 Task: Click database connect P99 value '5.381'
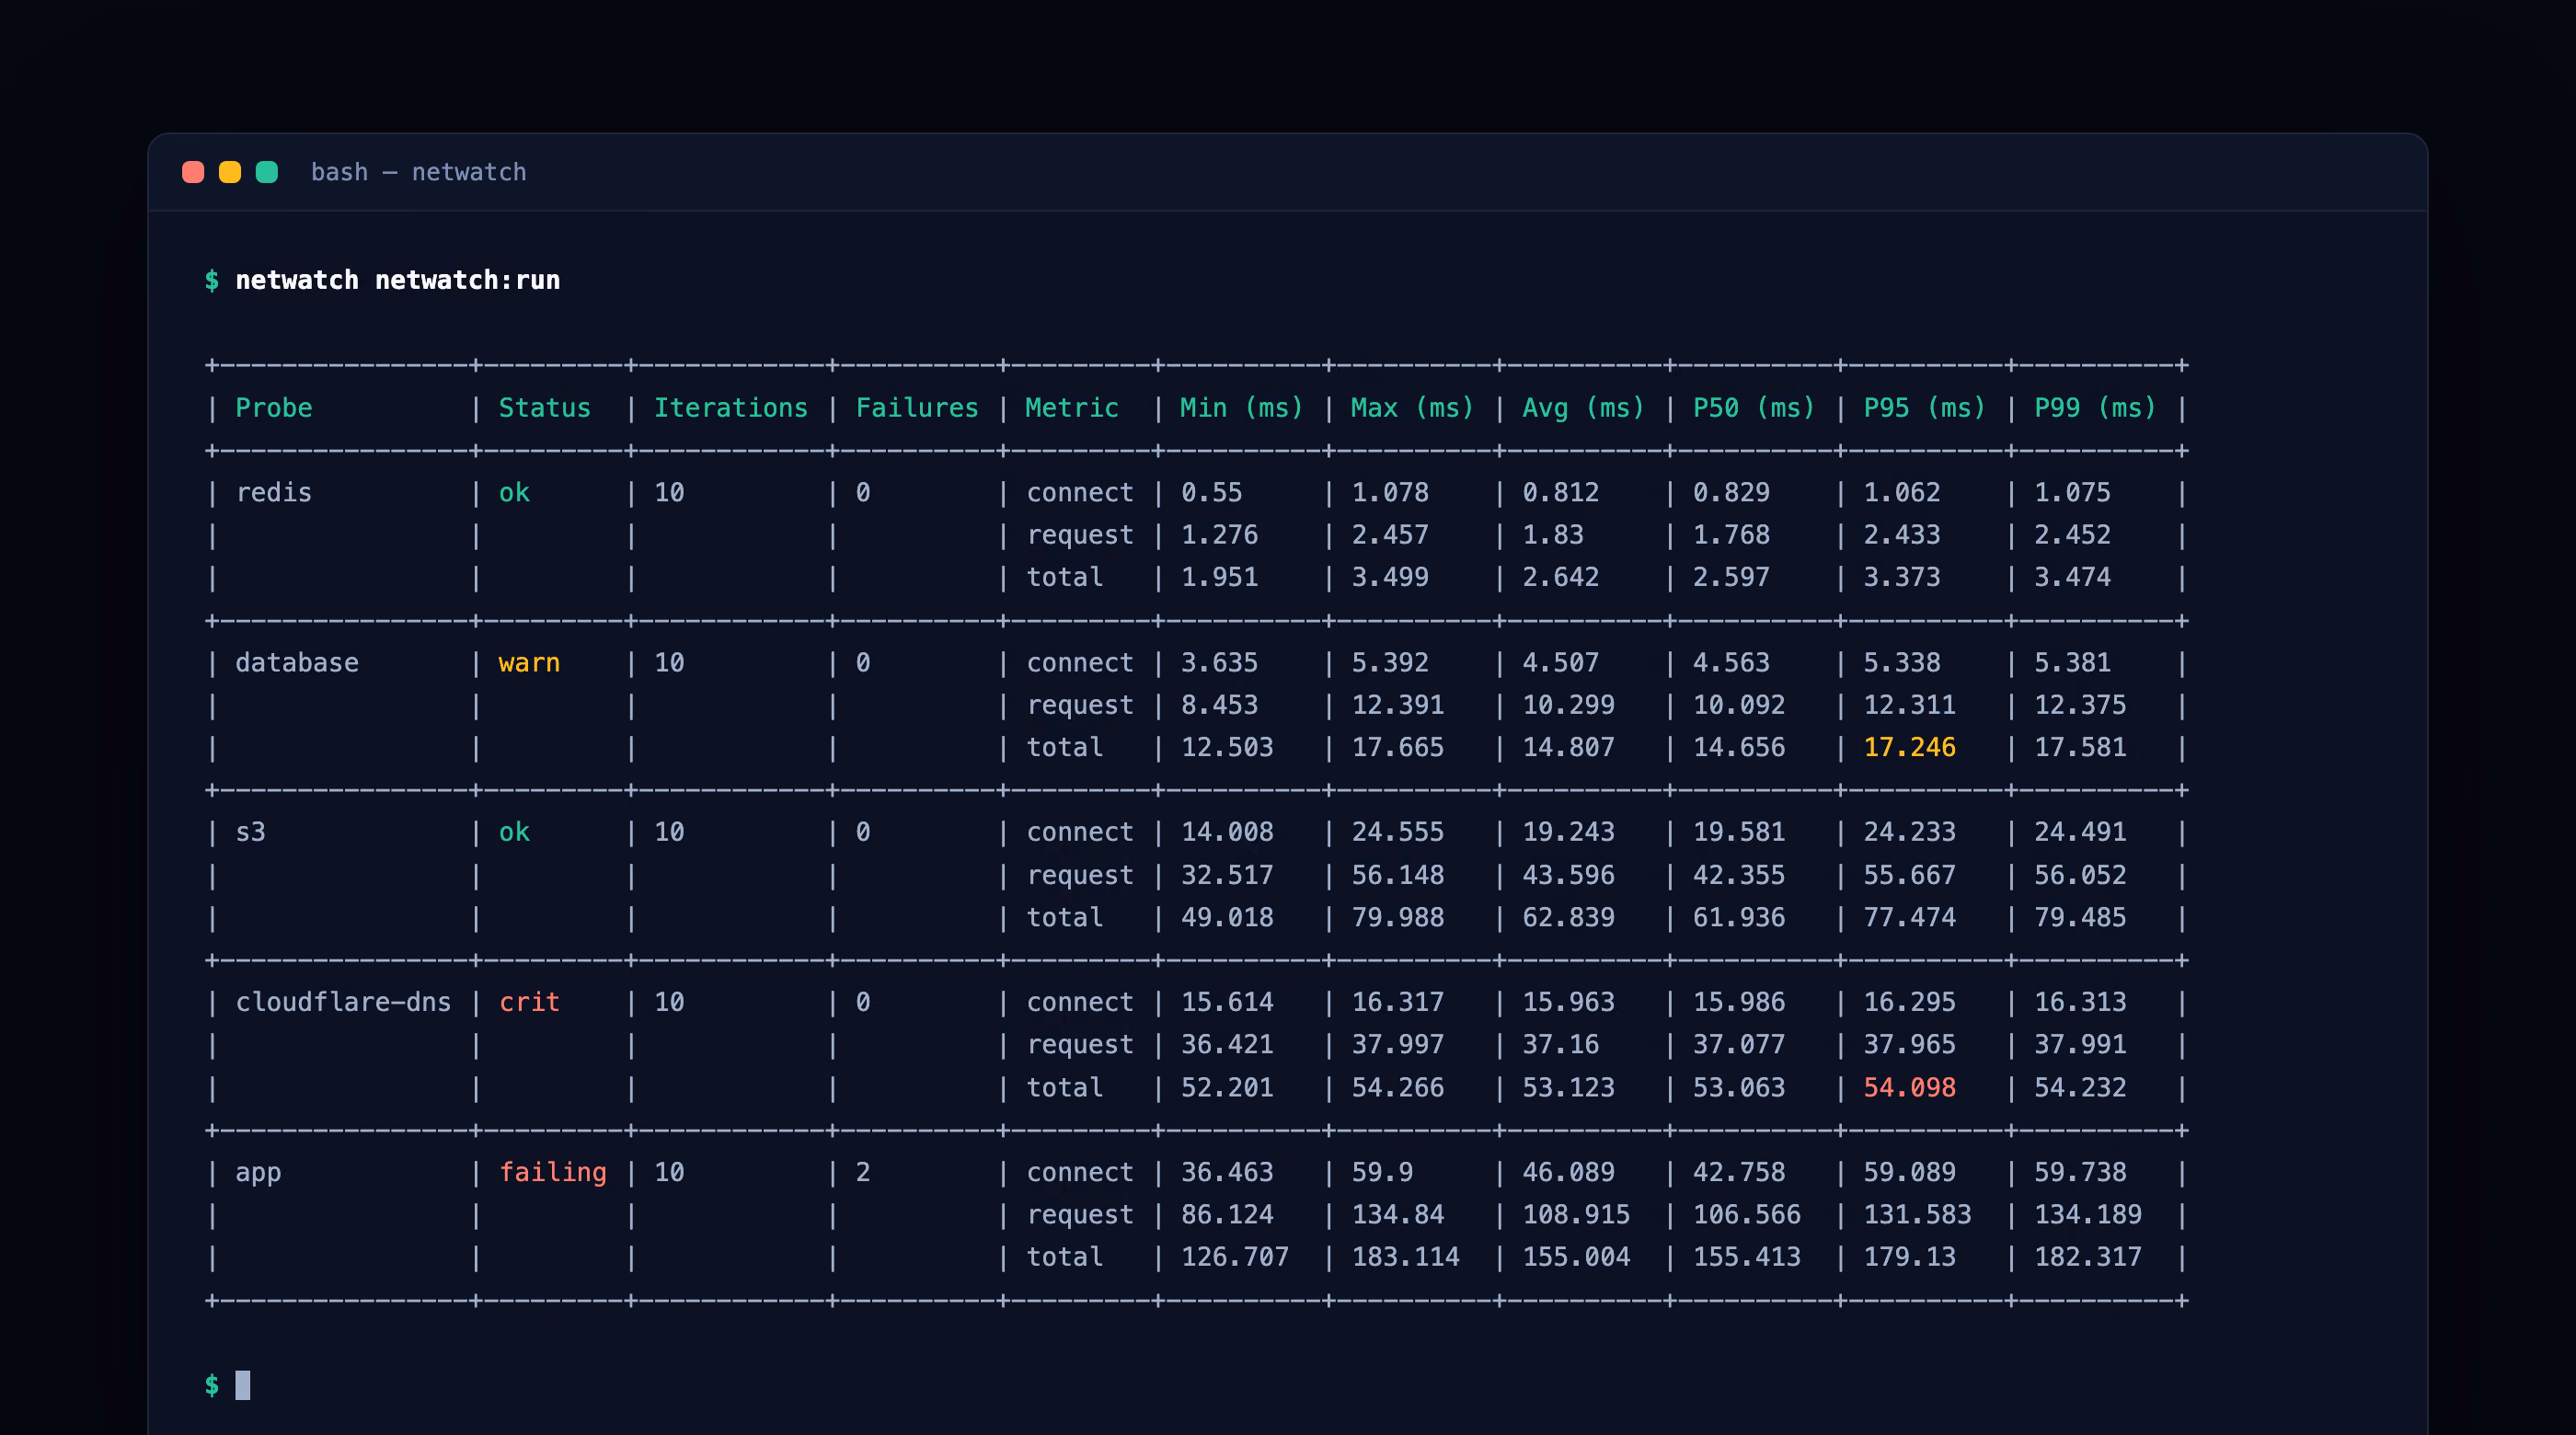click(2073, 662)
